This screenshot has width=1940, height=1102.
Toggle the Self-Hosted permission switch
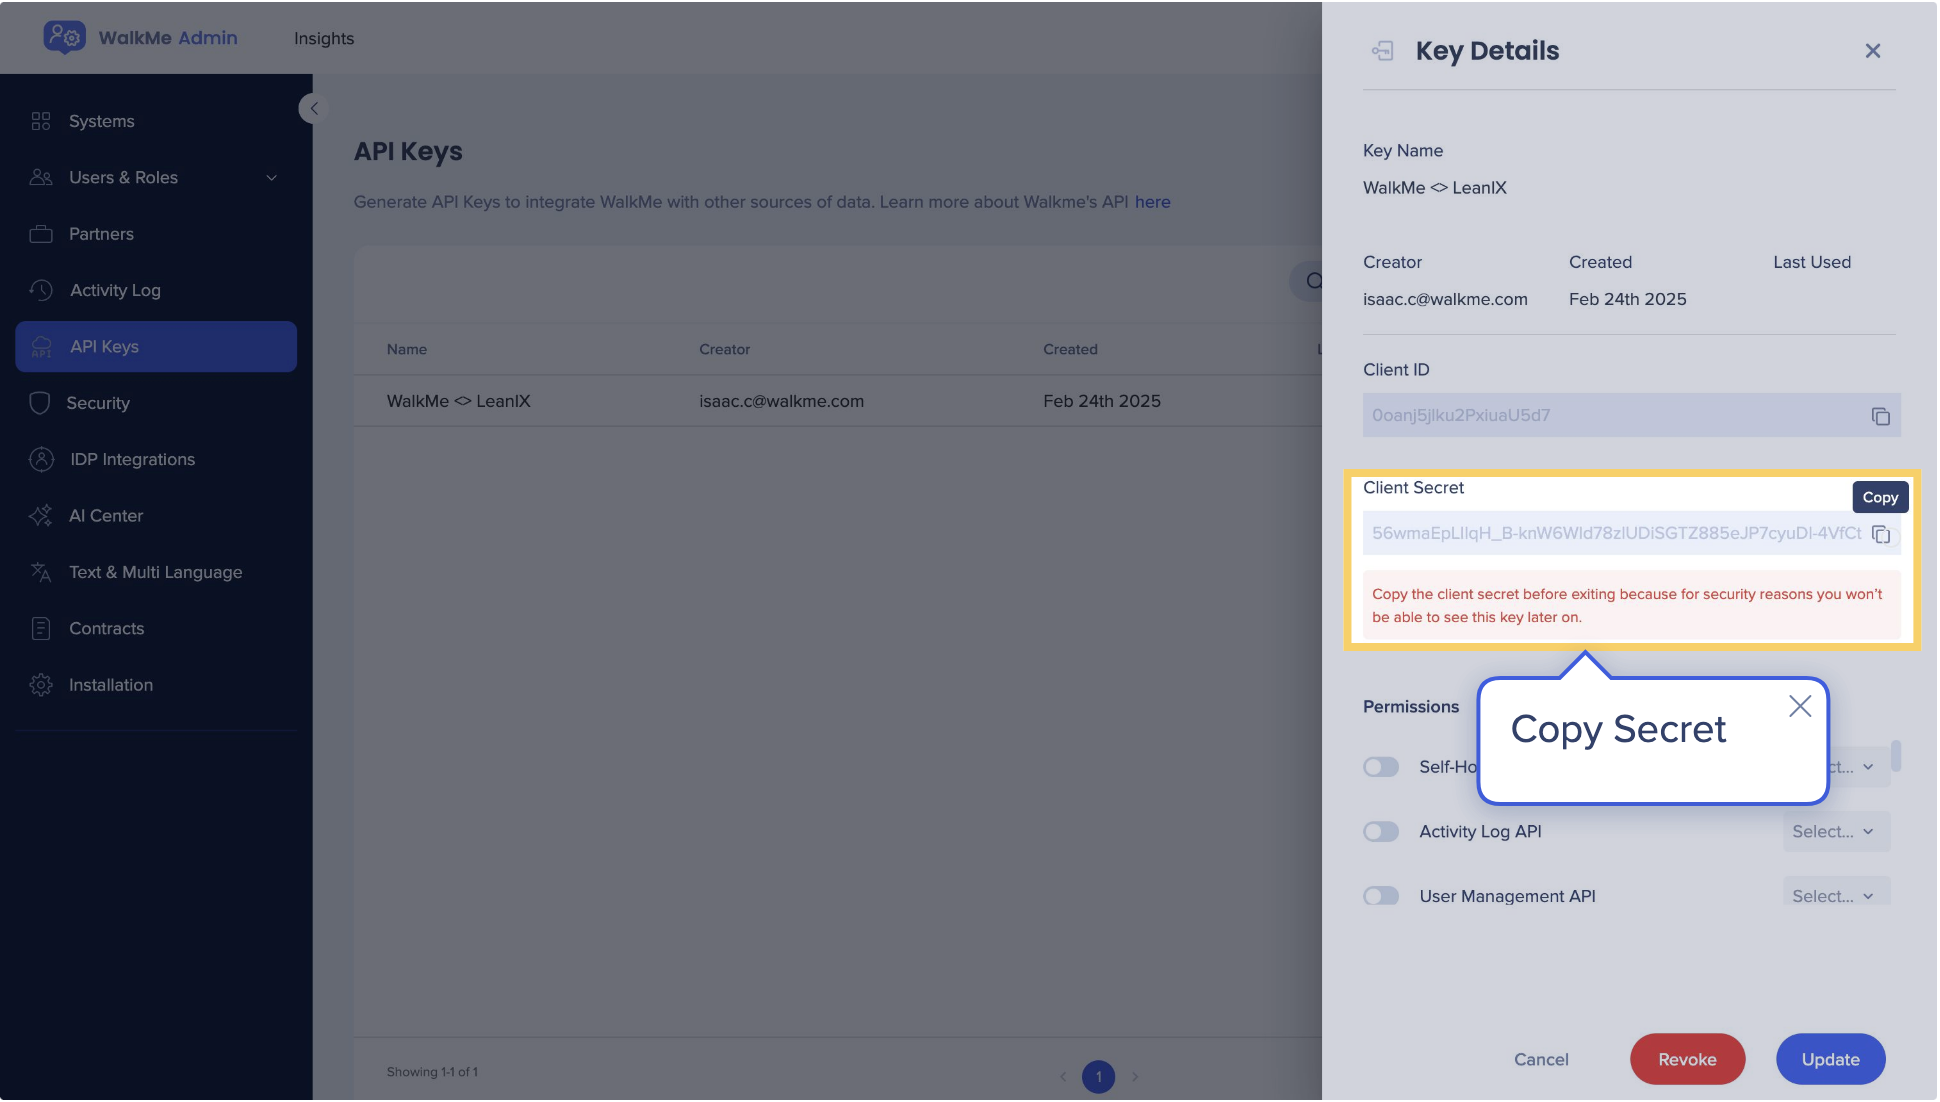tap(1381, 767)
